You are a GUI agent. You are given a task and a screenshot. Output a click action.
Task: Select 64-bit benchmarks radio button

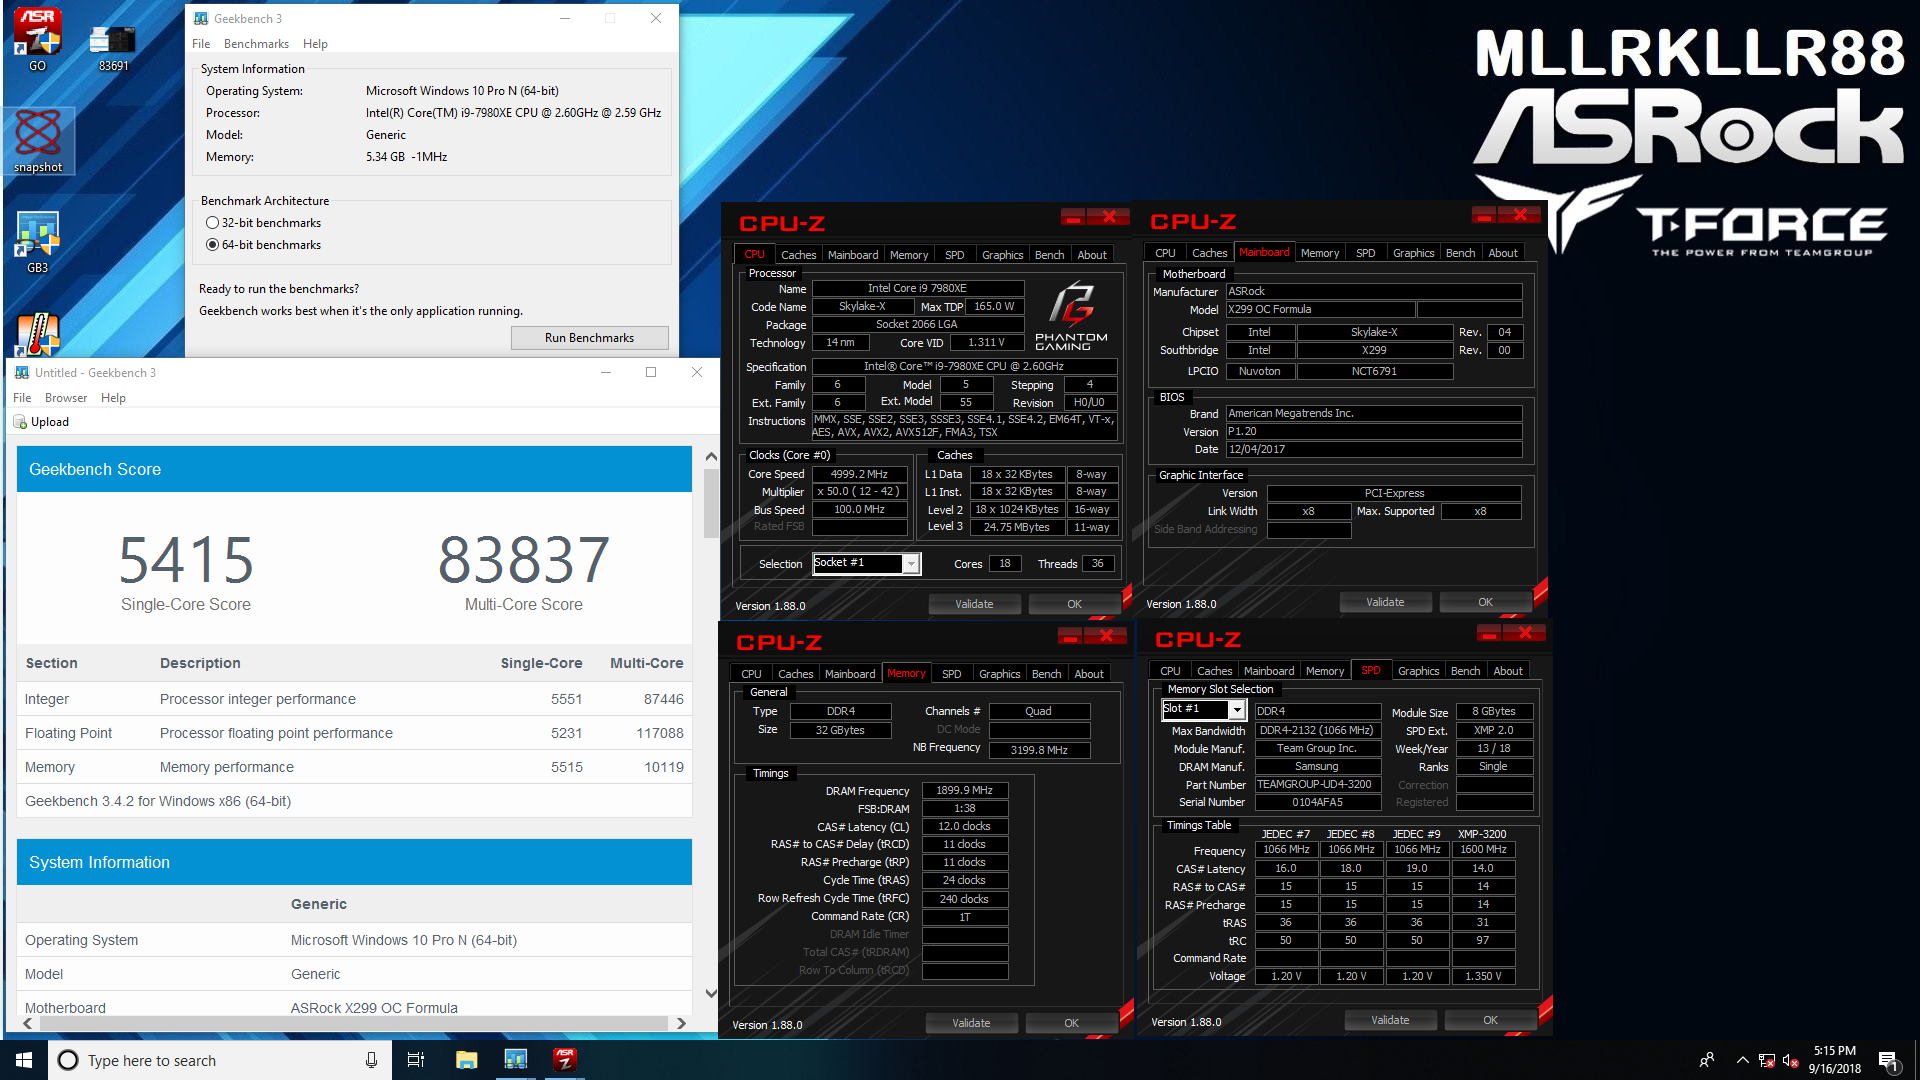coord(212,245)
